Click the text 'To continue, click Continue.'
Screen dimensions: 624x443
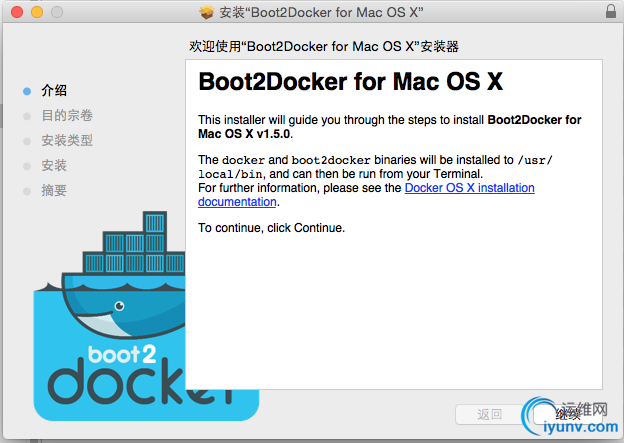coord(271,228)
